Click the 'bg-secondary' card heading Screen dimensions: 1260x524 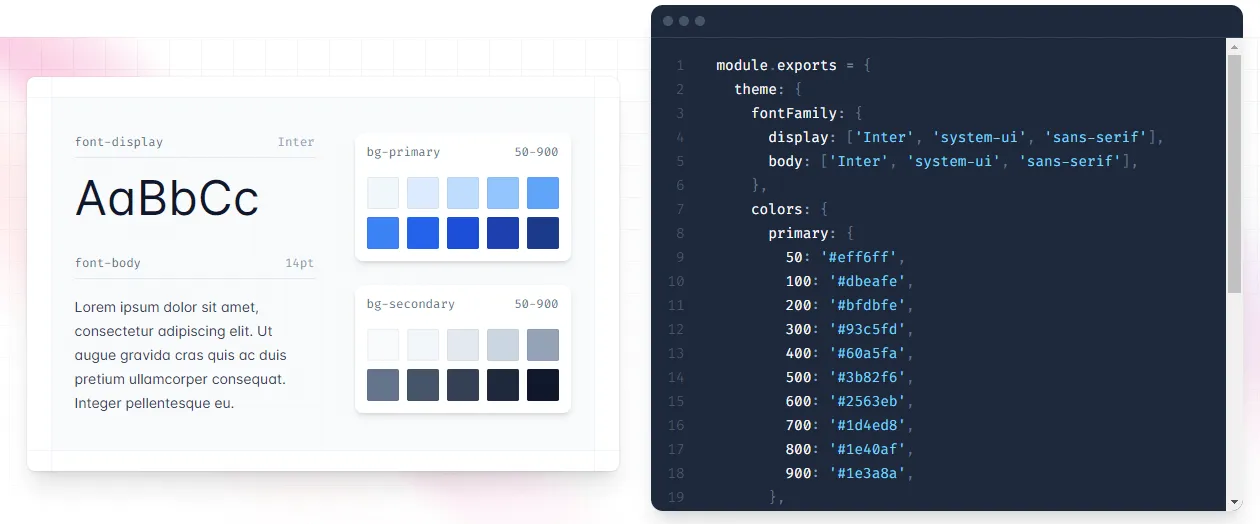[x=411, y=304]
